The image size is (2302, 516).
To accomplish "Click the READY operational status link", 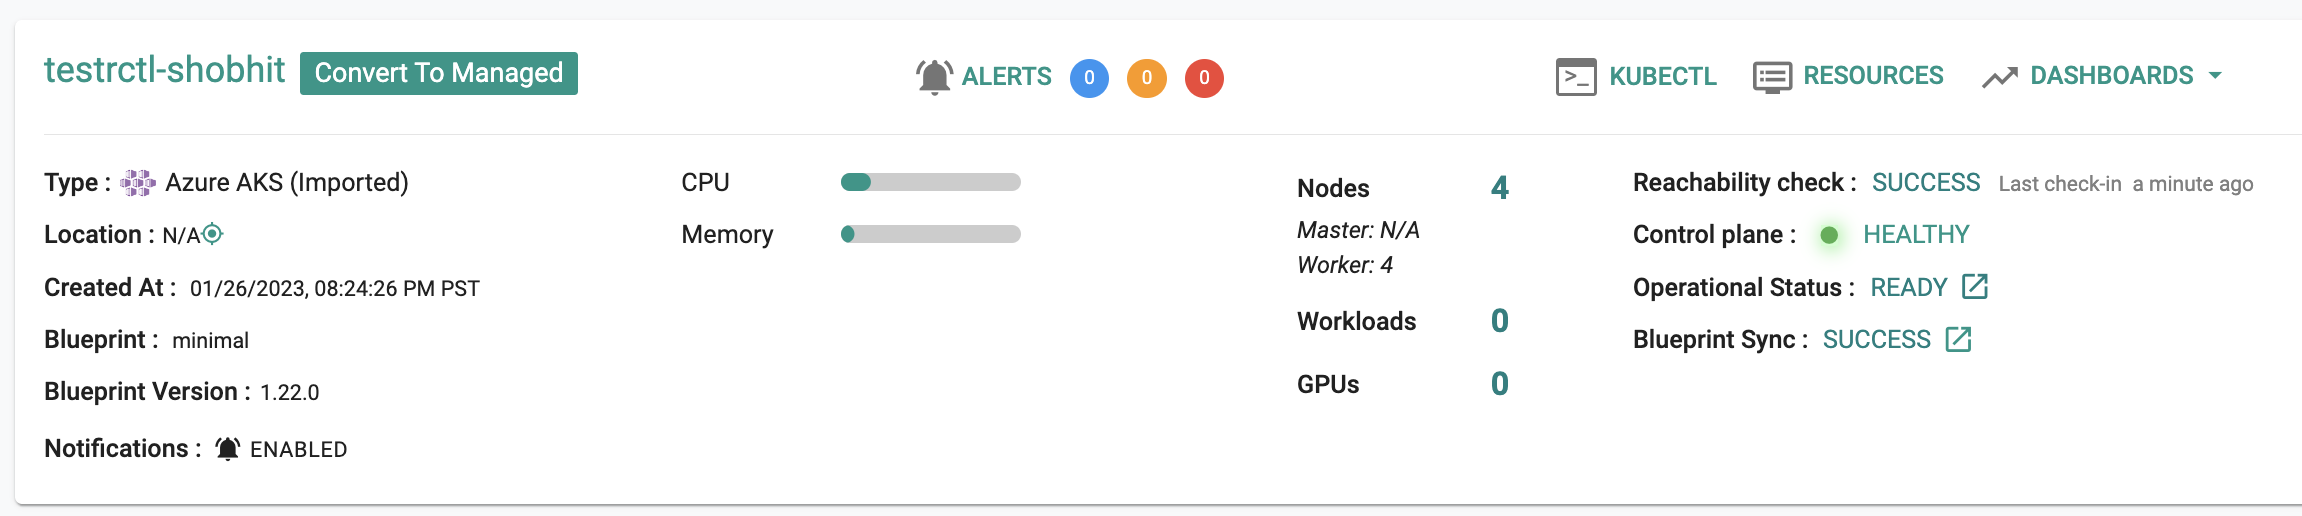I will (x=1909, y=288).
